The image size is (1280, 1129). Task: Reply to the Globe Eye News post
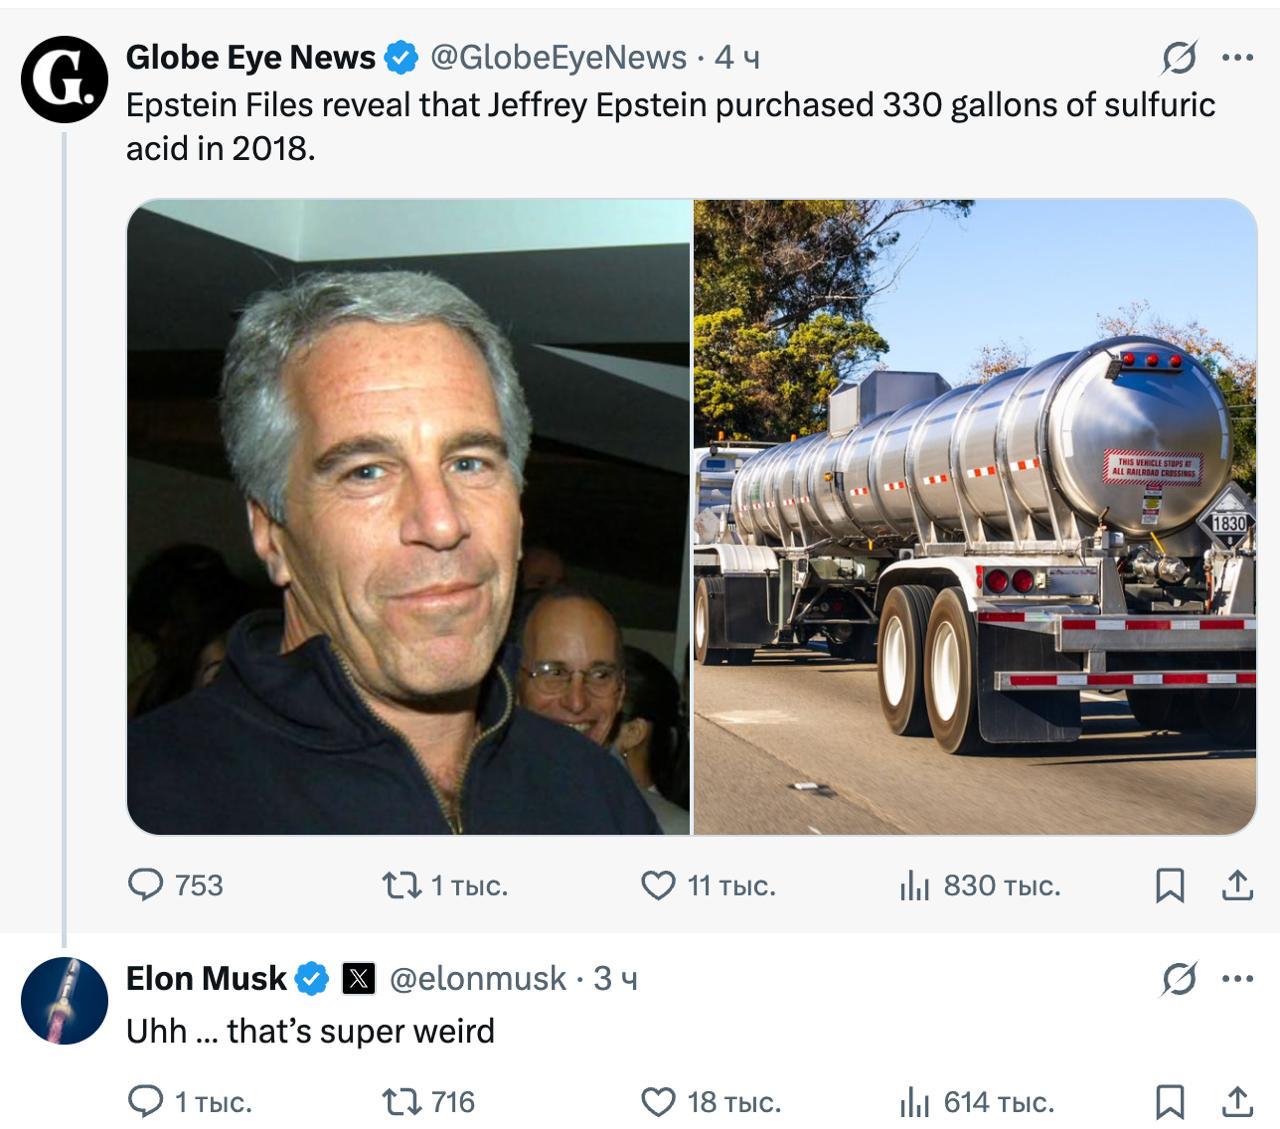tap(146, 885)
